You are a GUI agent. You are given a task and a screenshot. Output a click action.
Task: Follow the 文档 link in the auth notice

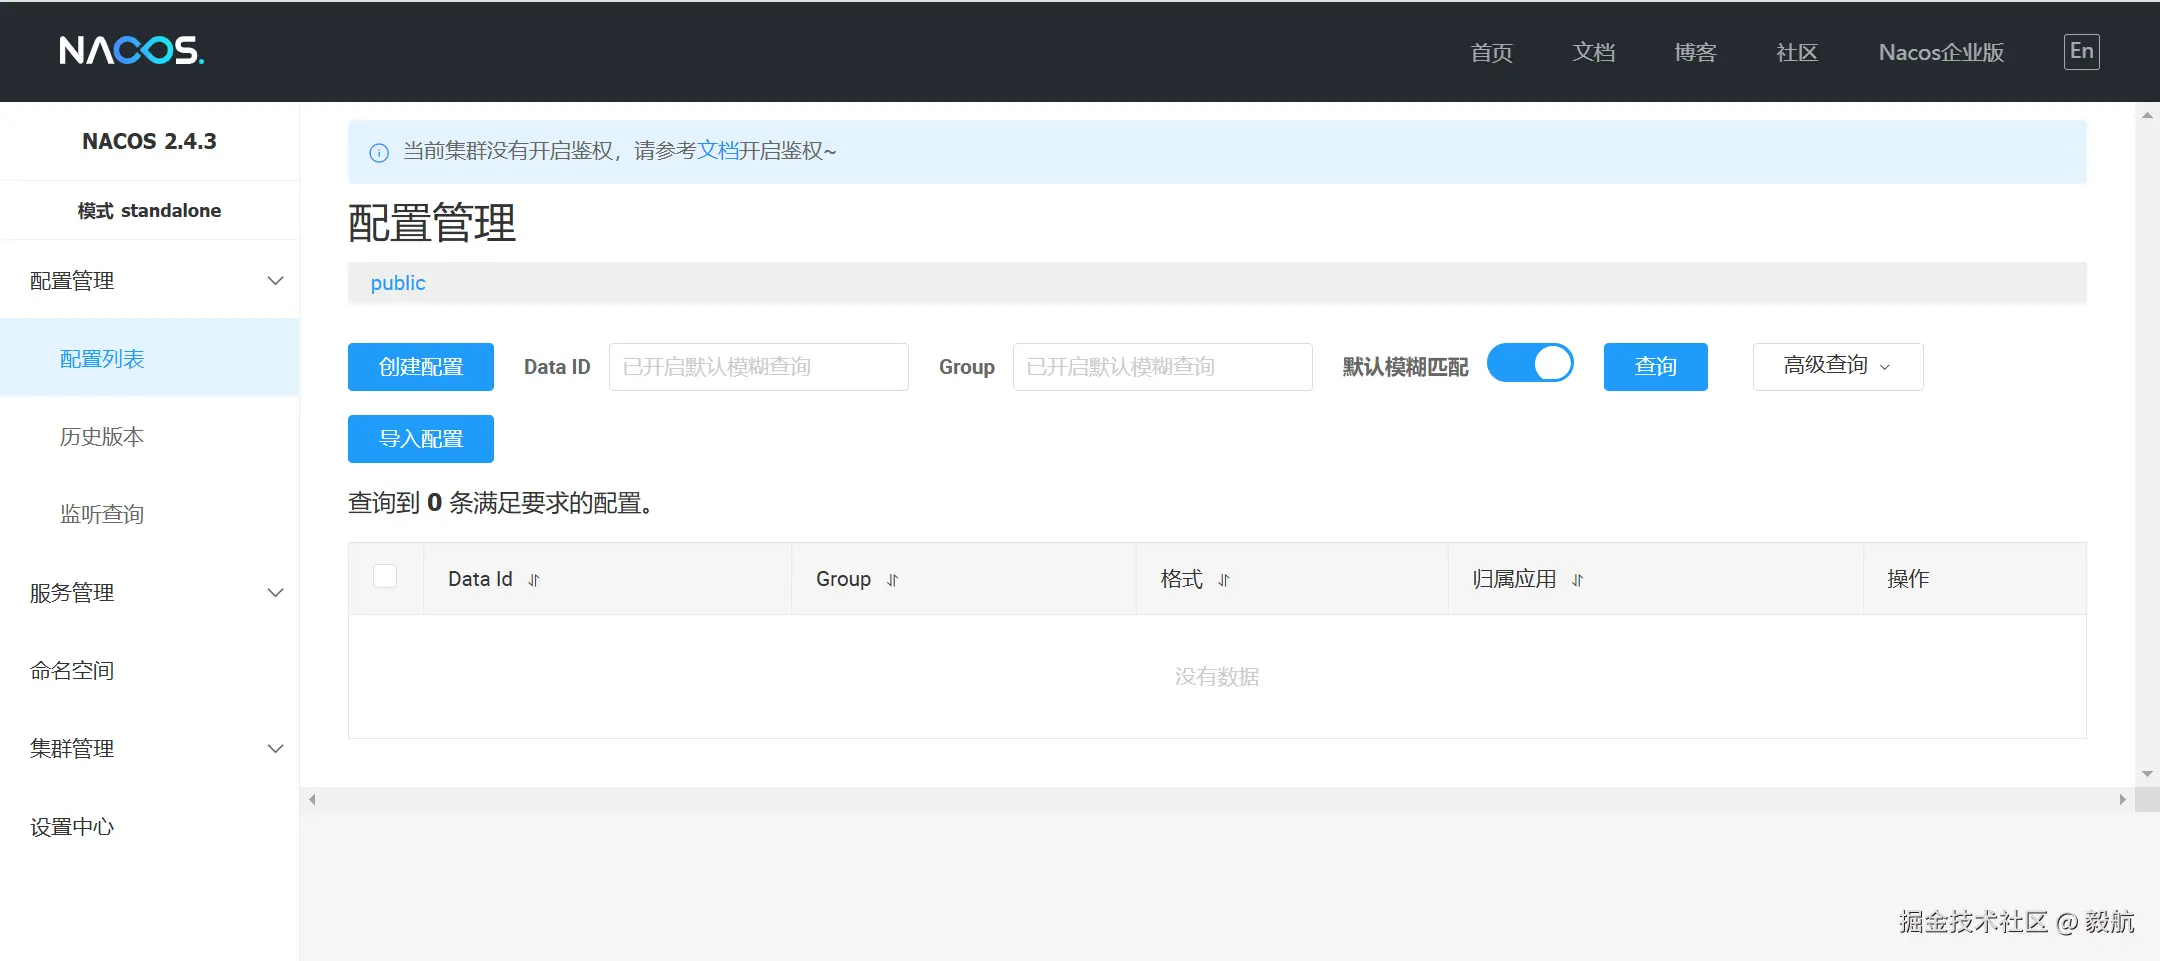(718, 151)
